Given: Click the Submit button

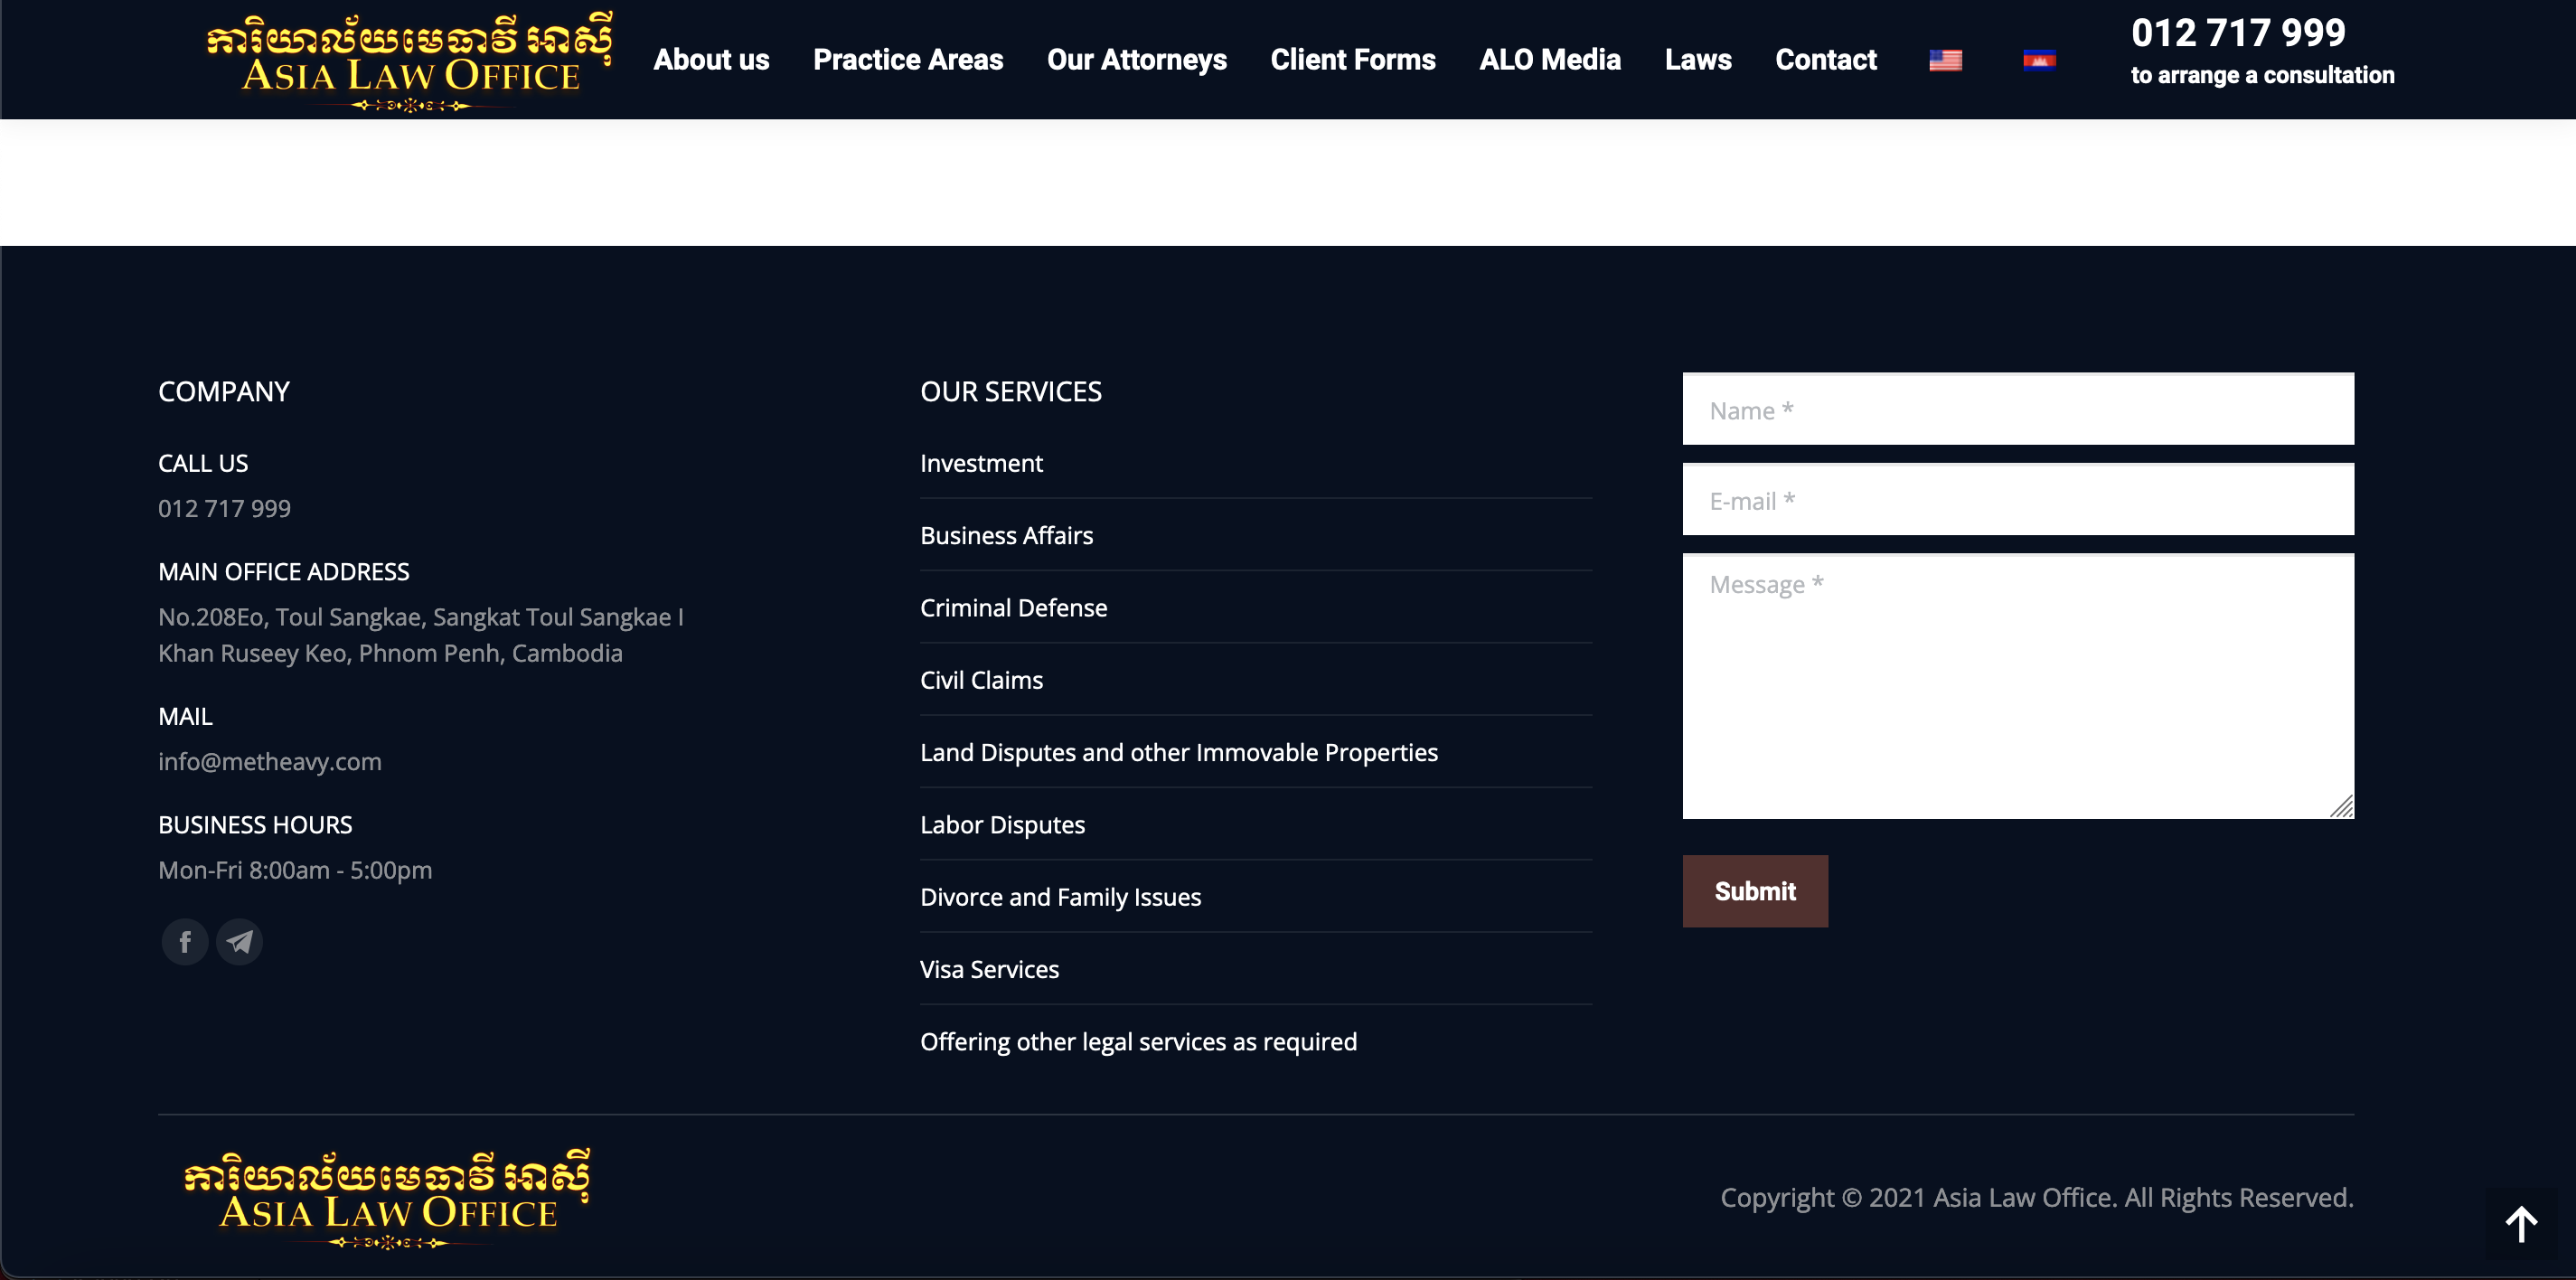Looking at the screenshot, I should click(1755, 891).
